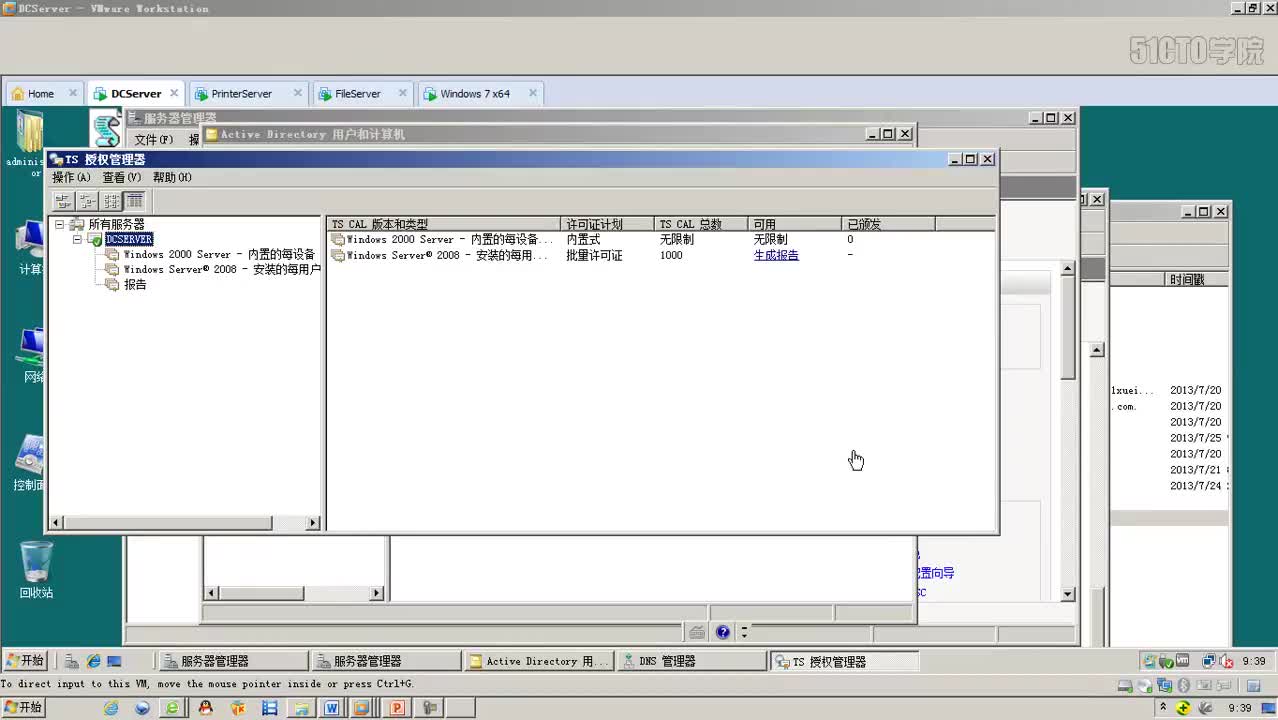
Task: Close the PrinterServer VM tab
Action: tap(297, 93)
